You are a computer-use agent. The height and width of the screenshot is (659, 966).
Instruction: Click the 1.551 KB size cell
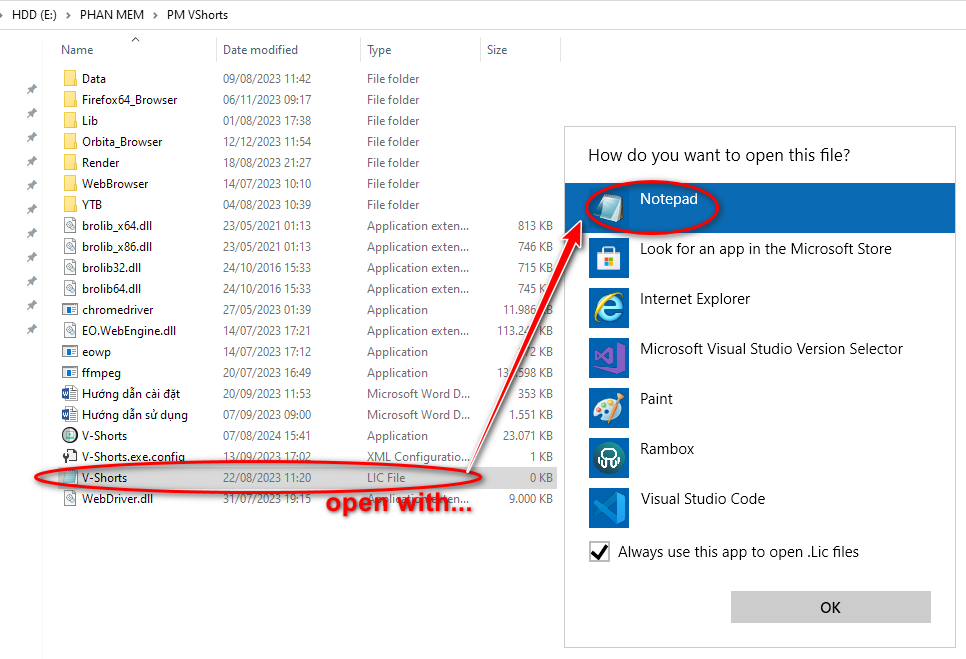coord(530,414)
